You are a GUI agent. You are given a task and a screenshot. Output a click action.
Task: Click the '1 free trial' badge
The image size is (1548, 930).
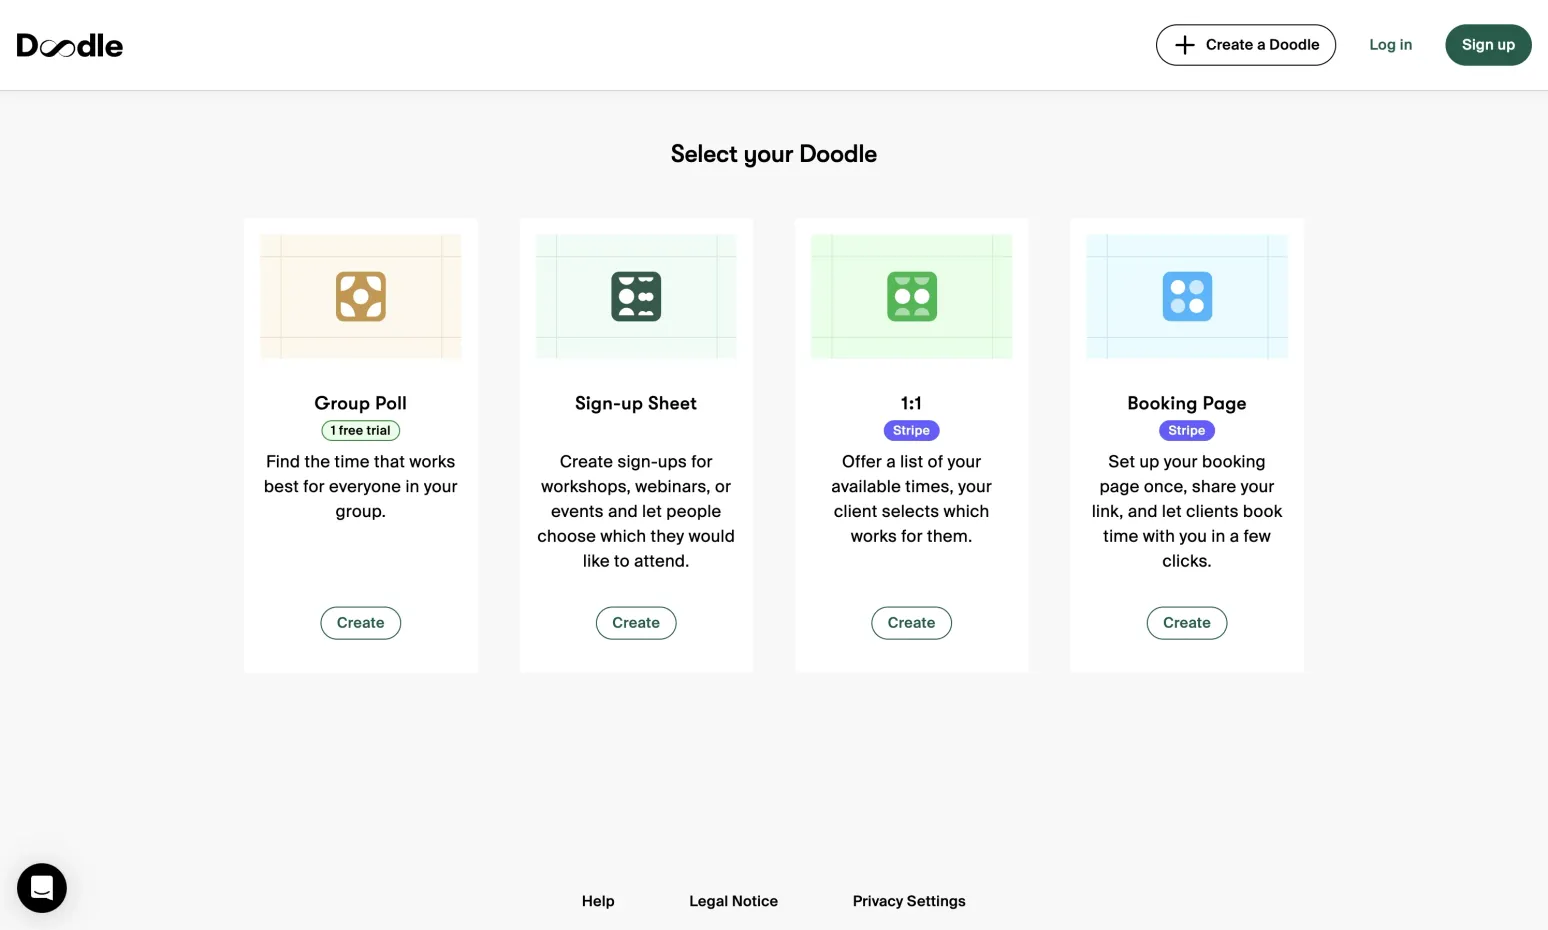coord(361,430)
